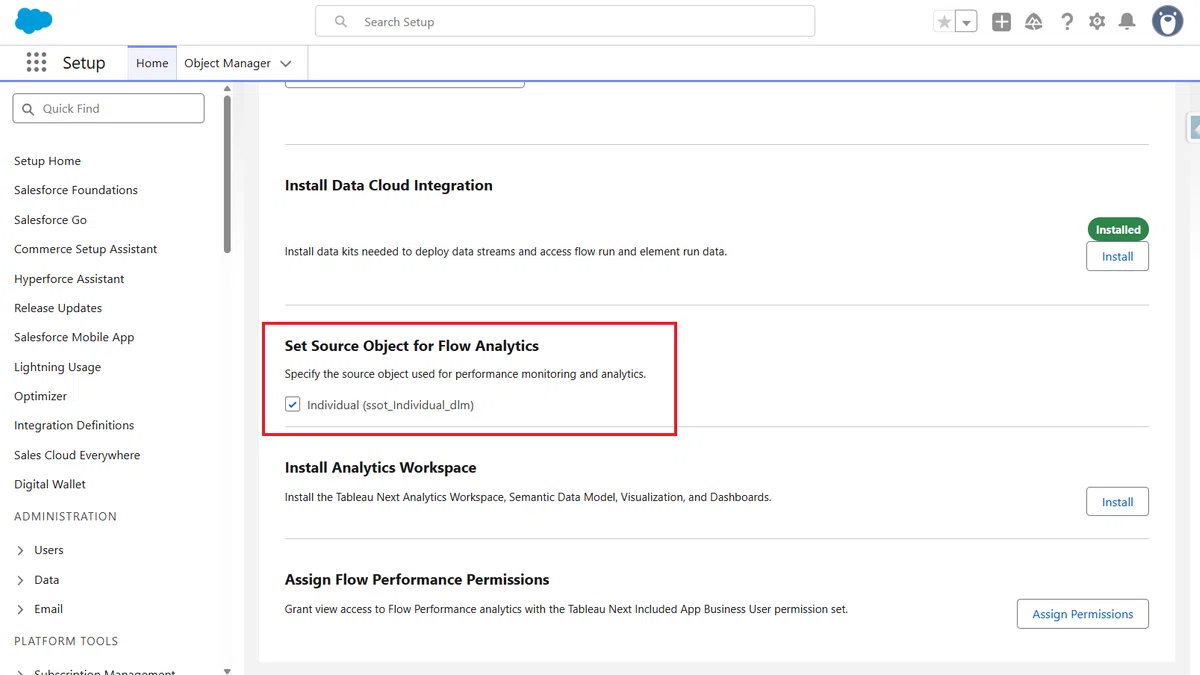
Task: Click the sidebar vertical scrollbar
Action: click(227, 174)
